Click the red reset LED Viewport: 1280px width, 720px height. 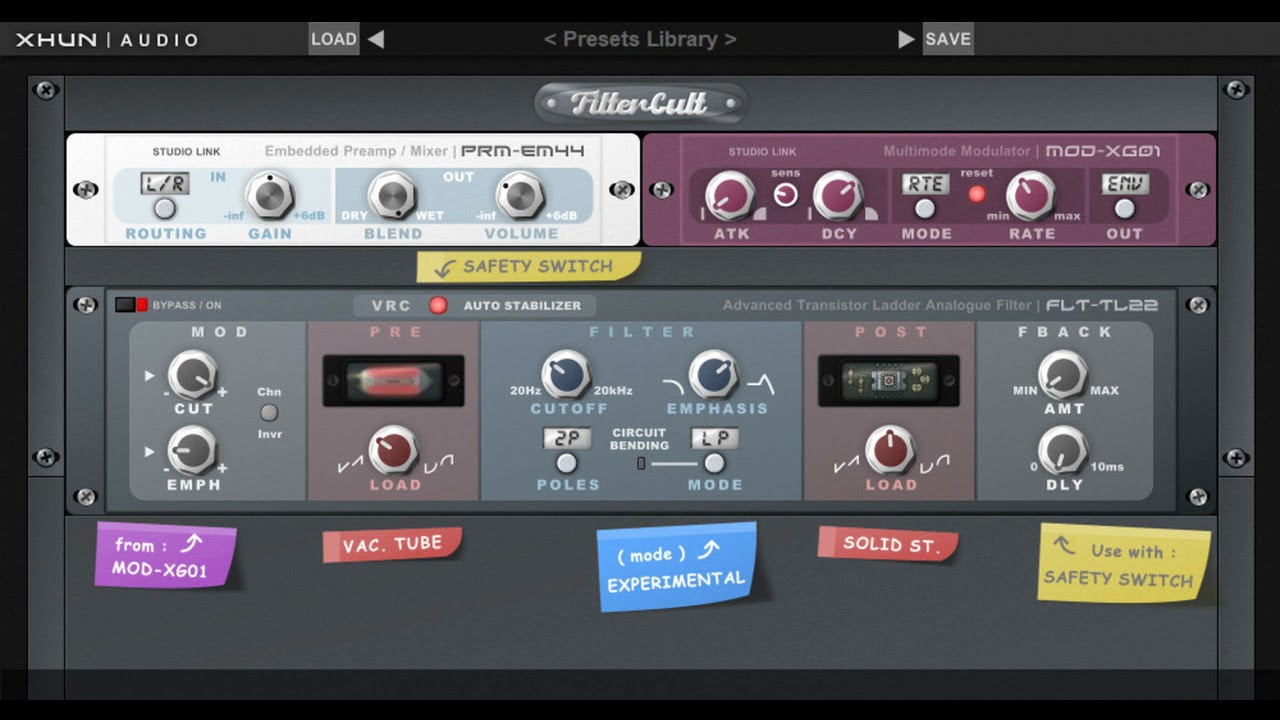coord(976,195)
